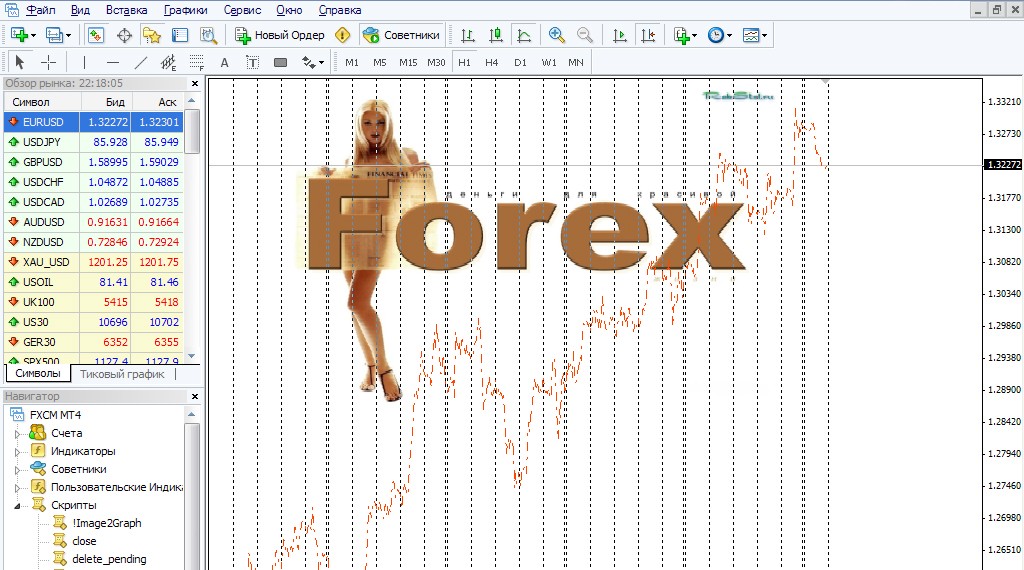The width and height of the screenshot is (1024, 570).
Task: Switch chart to H4 timeframe
Action: (x=492, y=63)
